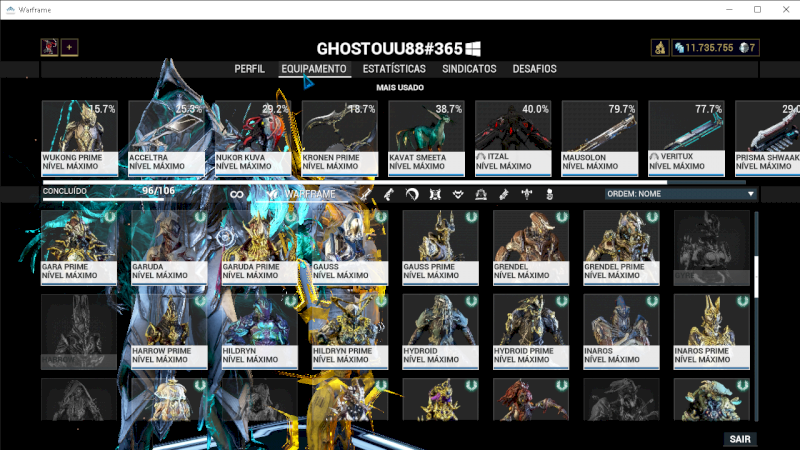Select the Garuda Prime warframe card
This screenshot has width=800, height=450.
click(x=260, y=247)
